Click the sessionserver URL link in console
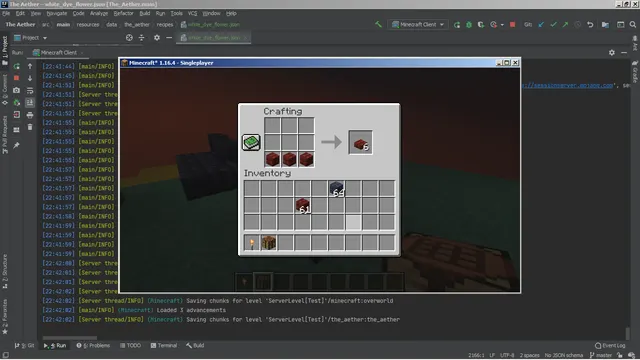The width and height of the screenshot is (640, 360). 568,85
